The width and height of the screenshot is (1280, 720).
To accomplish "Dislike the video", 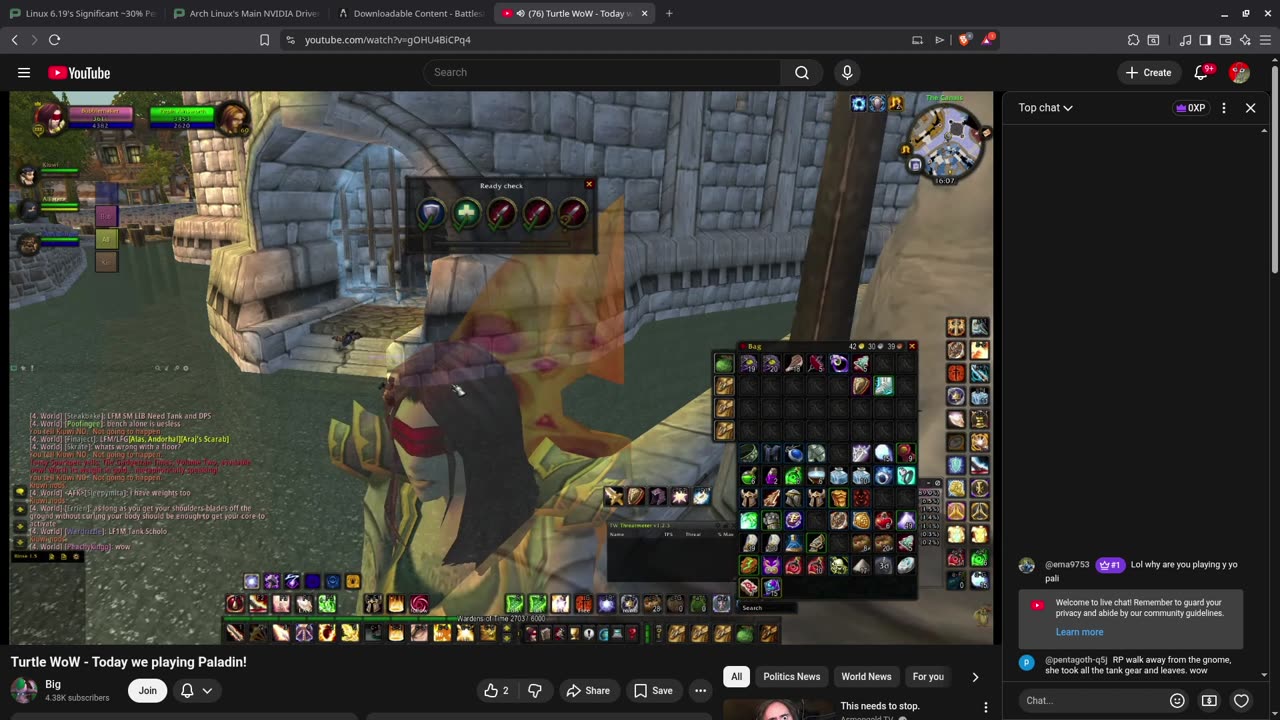I will tap(534, 690).
